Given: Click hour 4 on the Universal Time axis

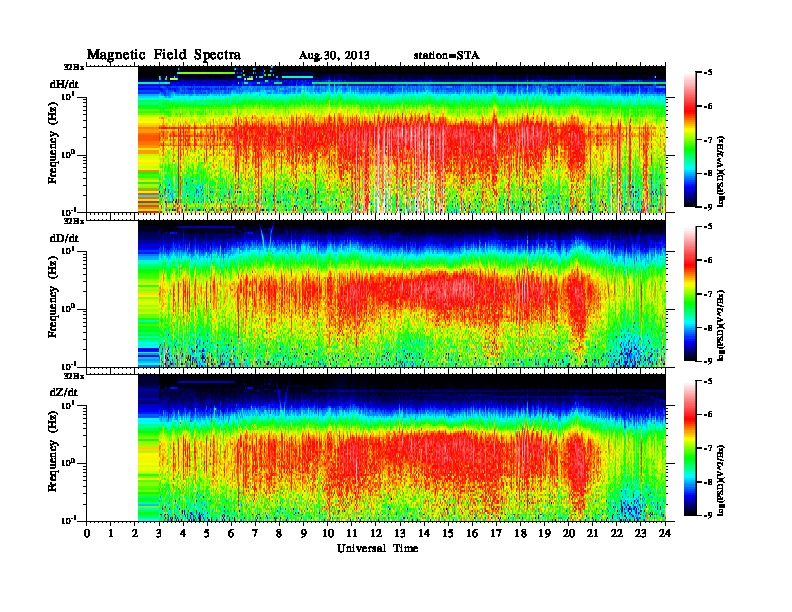Looking at the screenshot, I should point(183,534).
